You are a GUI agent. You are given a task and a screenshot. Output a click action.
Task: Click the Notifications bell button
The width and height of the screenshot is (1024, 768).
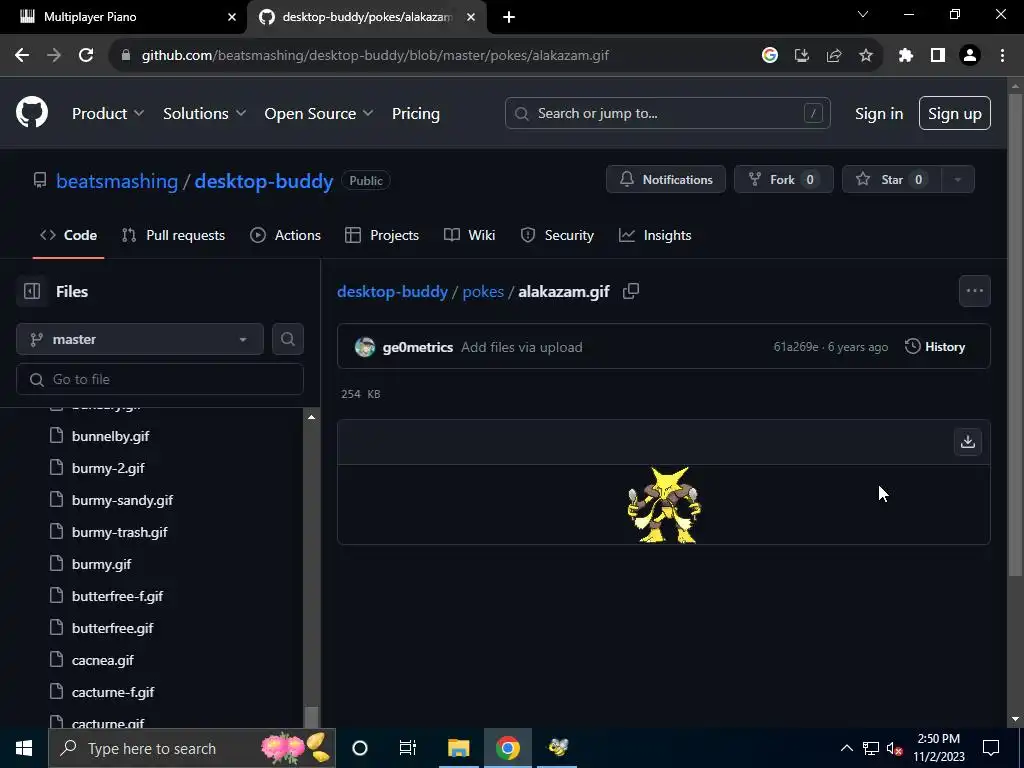tap(665, 180)
